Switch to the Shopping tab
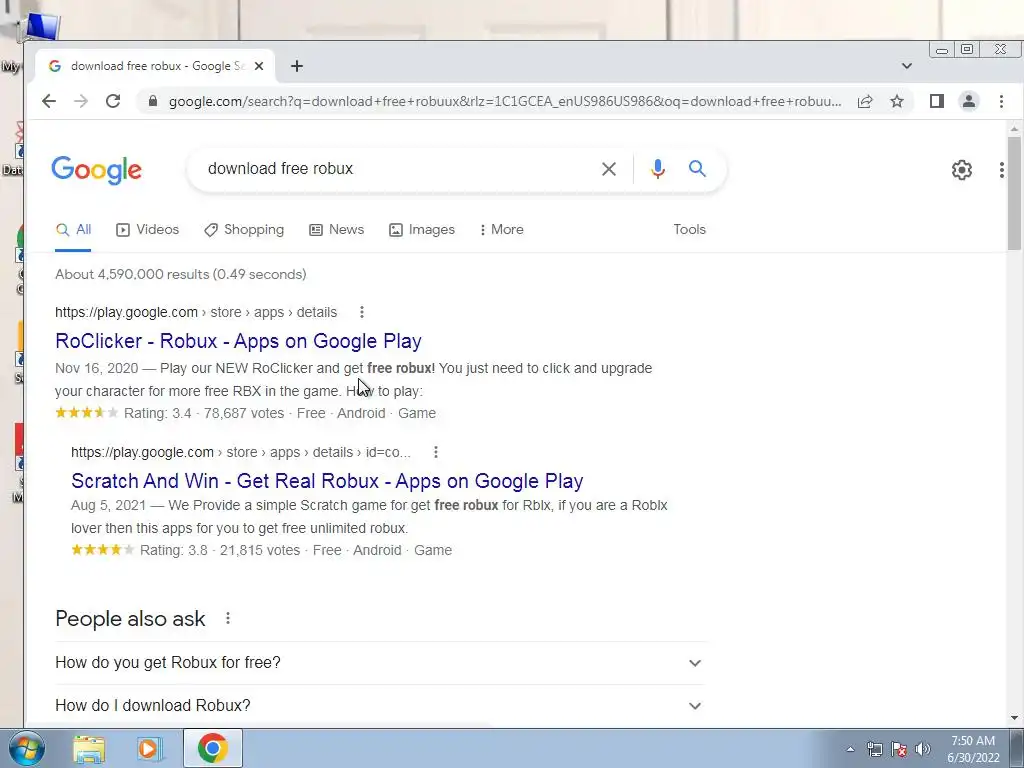 tap(244, 230)
